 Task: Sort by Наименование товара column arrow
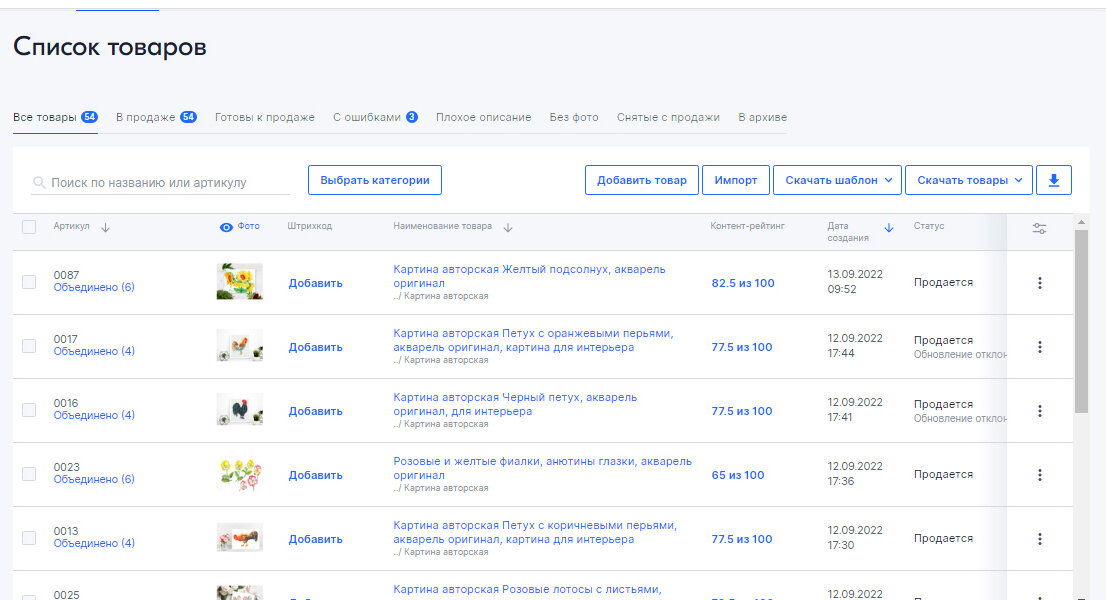click(x=508, y=228)
